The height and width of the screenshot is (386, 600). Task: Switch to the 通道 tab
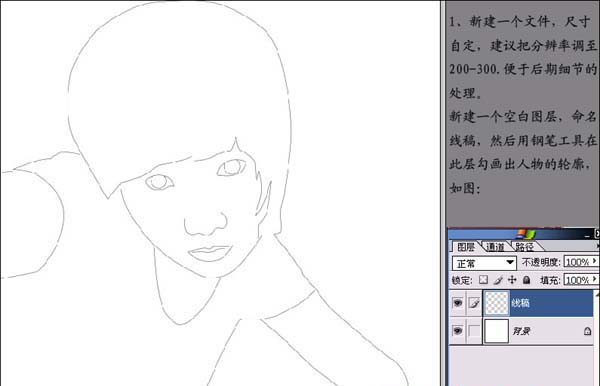click(x=495, y=247)
